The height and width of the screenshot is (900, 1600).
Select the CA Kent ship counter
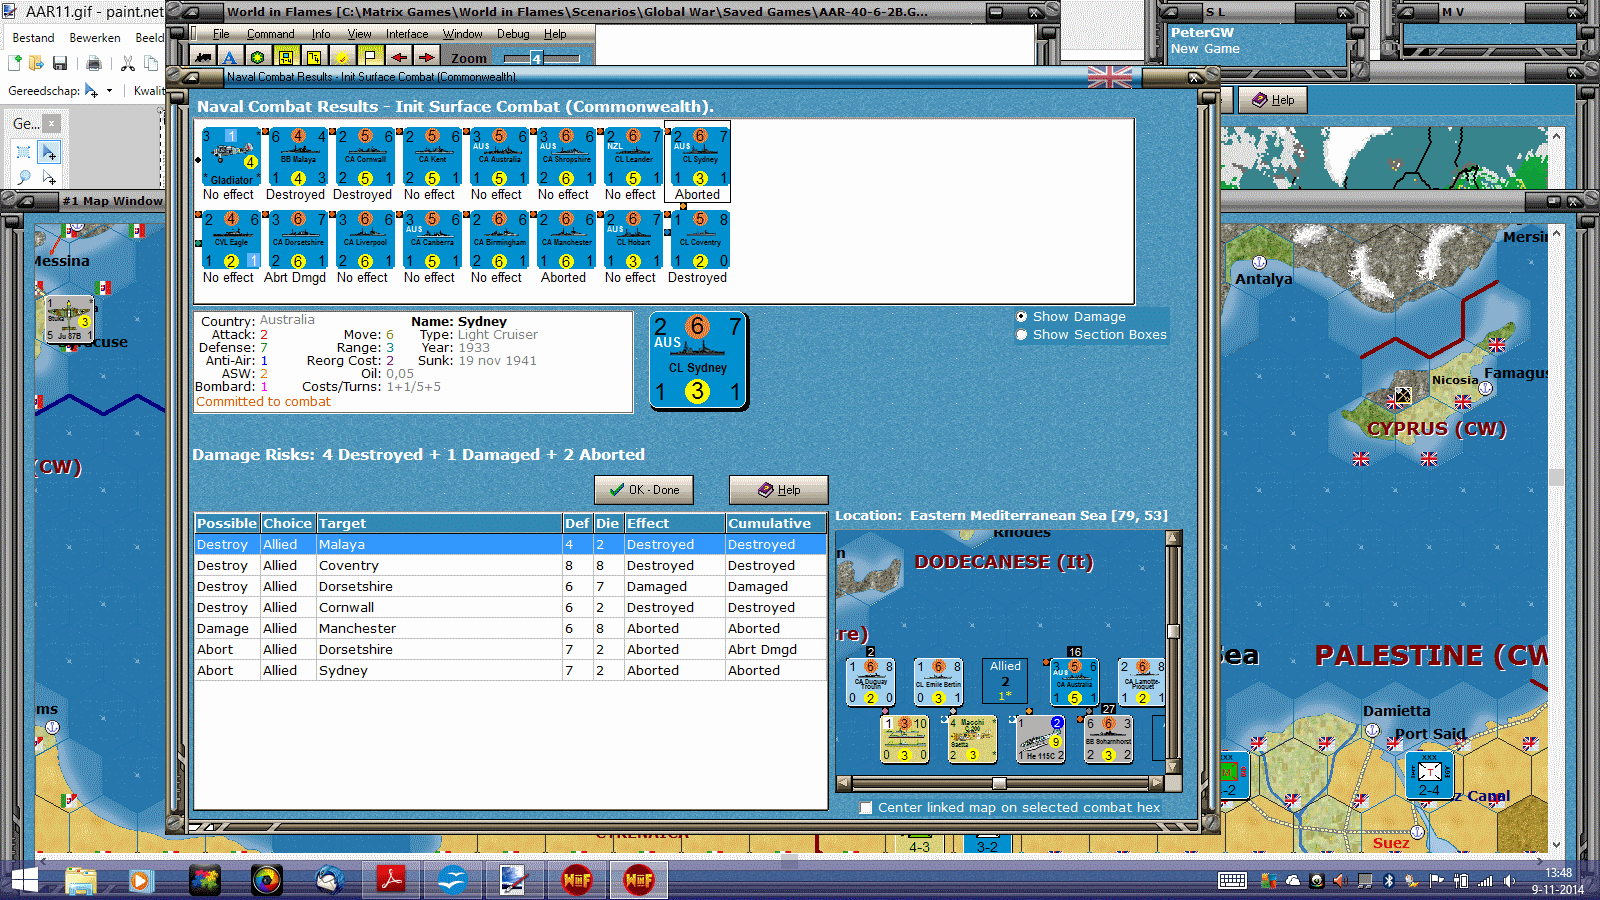pyautogui.click(x=432, y=157)
